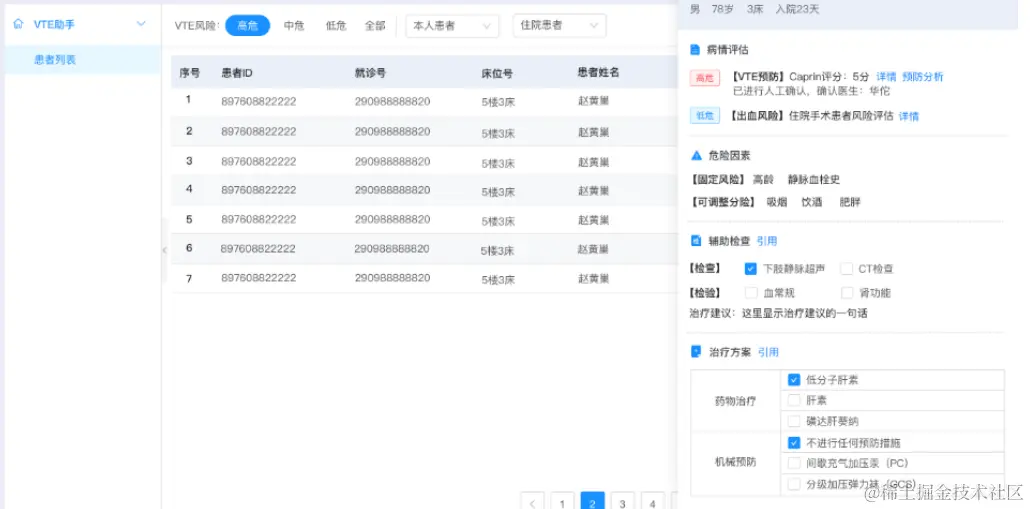This screenshot has width=1030, height=509.
Task: Click the 床位号 column header
Action: [497, 73]
